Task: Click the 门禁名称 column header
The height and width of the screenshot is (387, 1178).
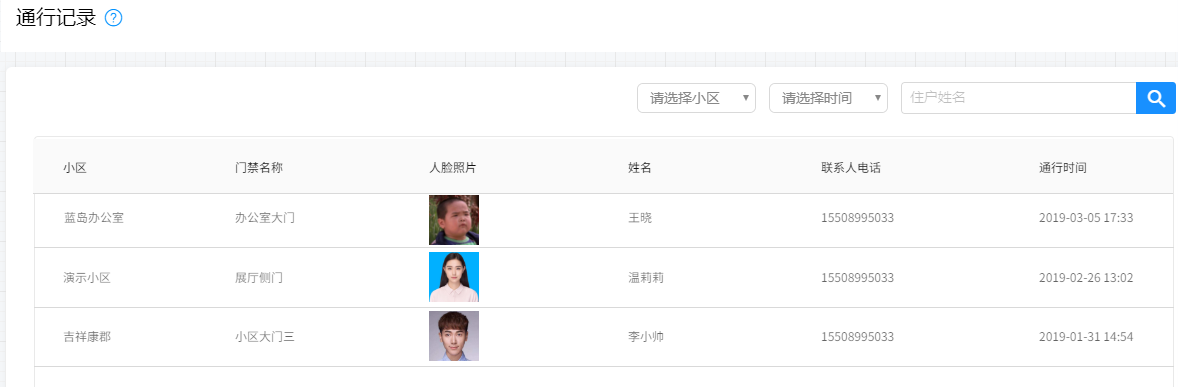Action: coord(259,168)
